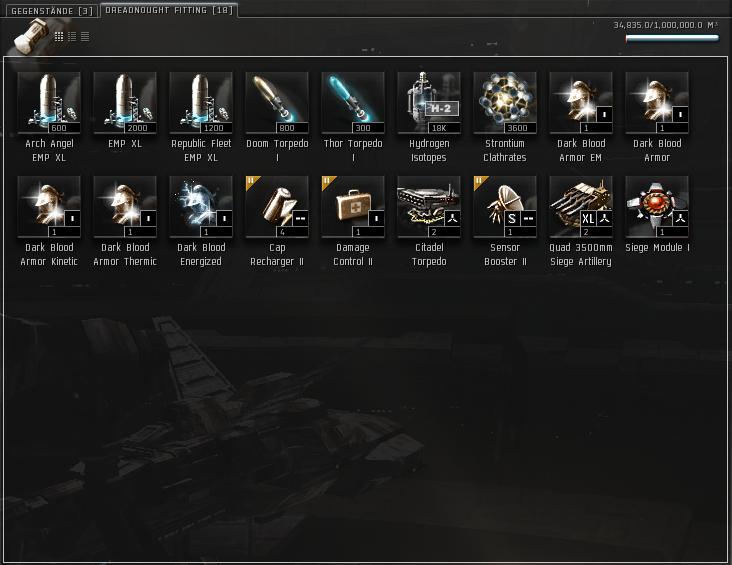Image resolution: width=732 pixels, height=565 pixels.
Task: Switch to list view mode
Action: pyautogui.click(x=85, y=36)
